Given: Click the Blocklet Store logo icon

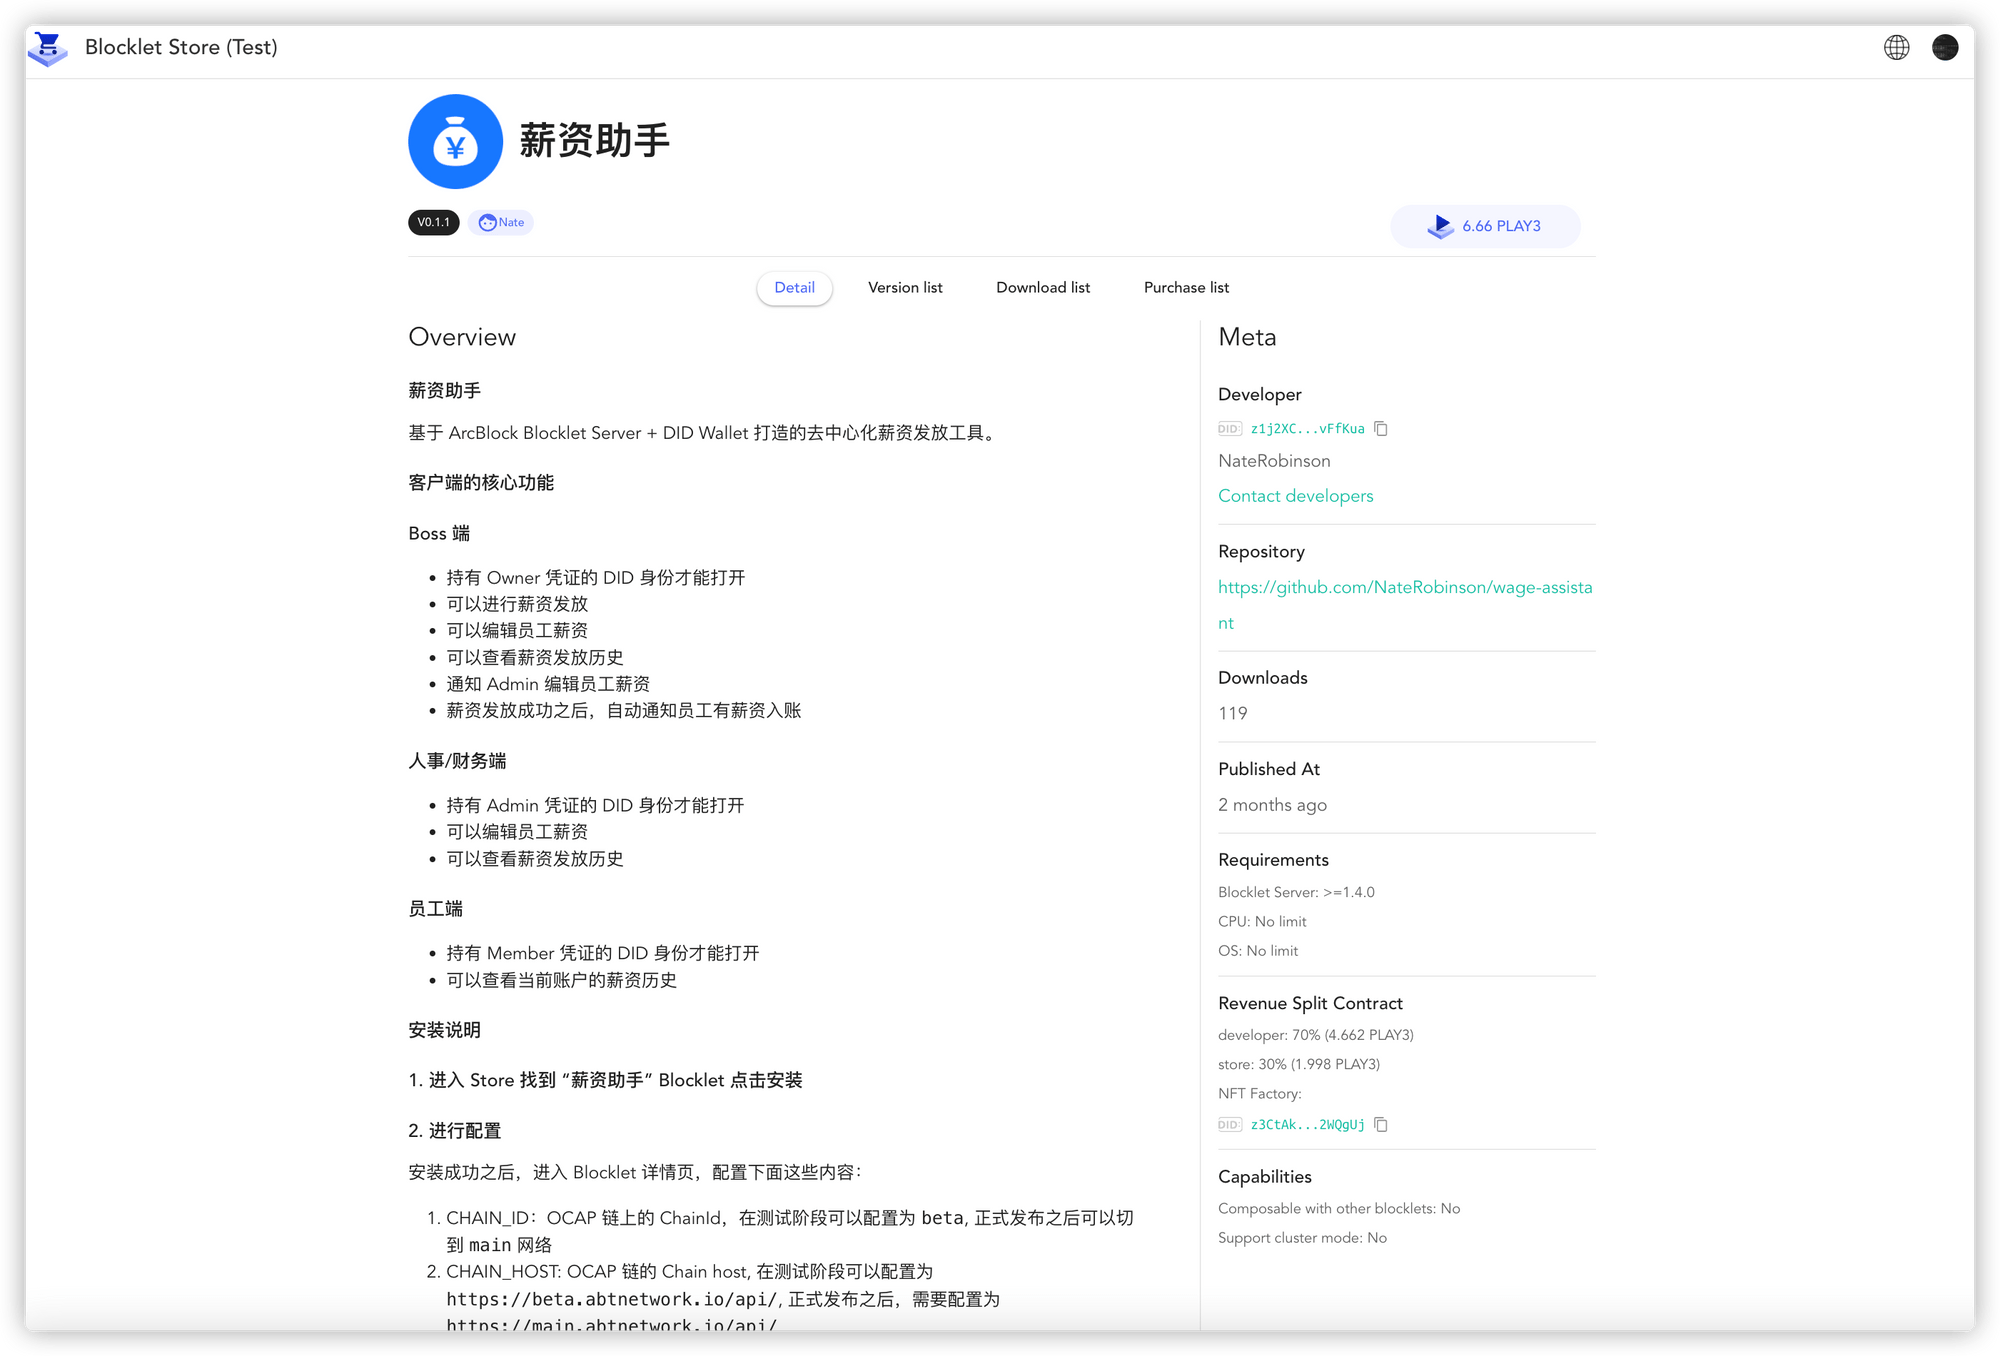Looking at the screenshot, I should tap(47, 48).
